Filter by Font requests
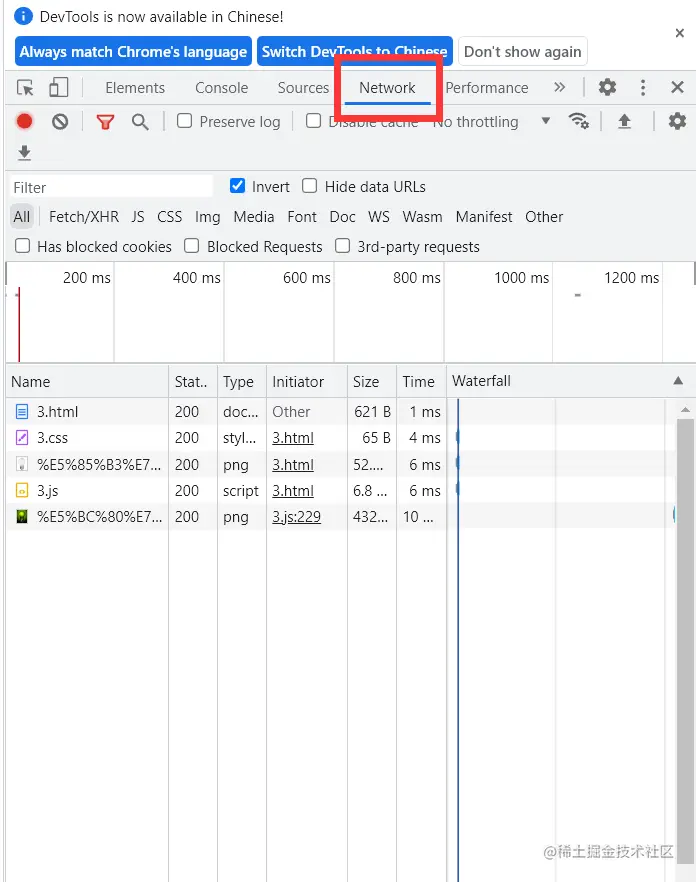The image size is (696, 882). tap(302, 217)
